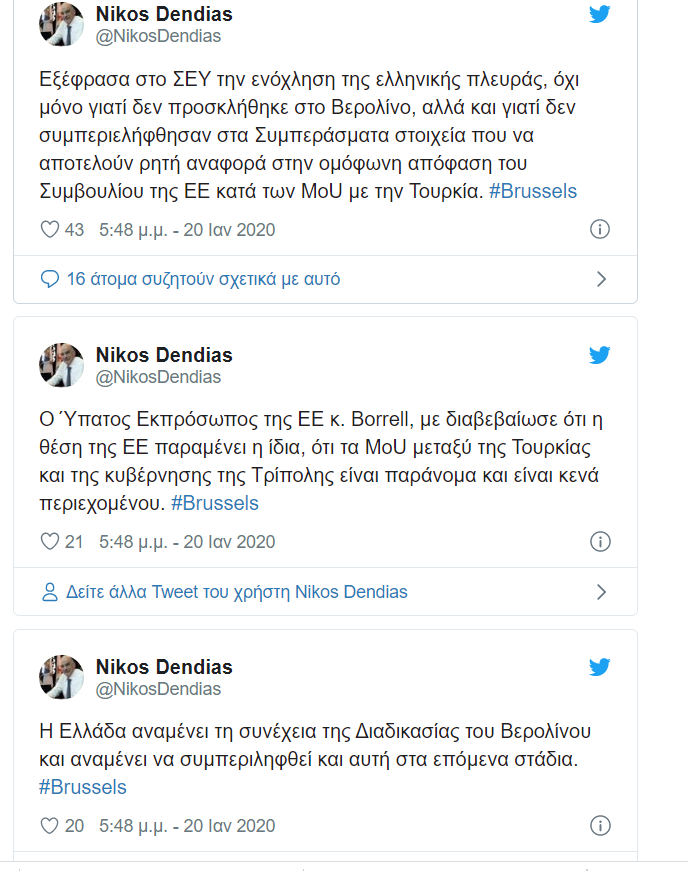This screenshot has height=871, width=688.
Task: Like the first tweet with 43 likes
Action: (50, 229)
